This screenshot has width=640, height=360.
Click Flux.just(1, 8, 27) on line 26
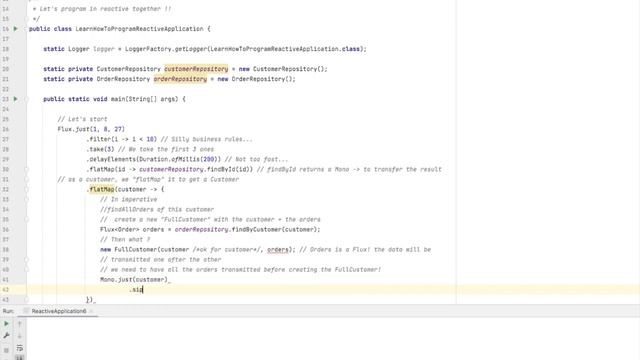click(x=91, y=129)
